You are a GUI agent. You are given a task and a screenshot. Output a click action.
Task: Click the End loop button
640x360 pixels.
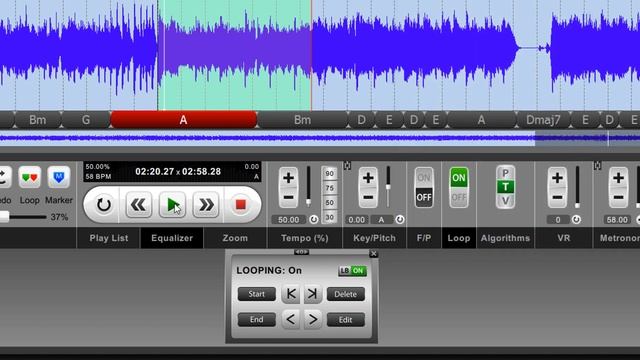pos(256,320)
